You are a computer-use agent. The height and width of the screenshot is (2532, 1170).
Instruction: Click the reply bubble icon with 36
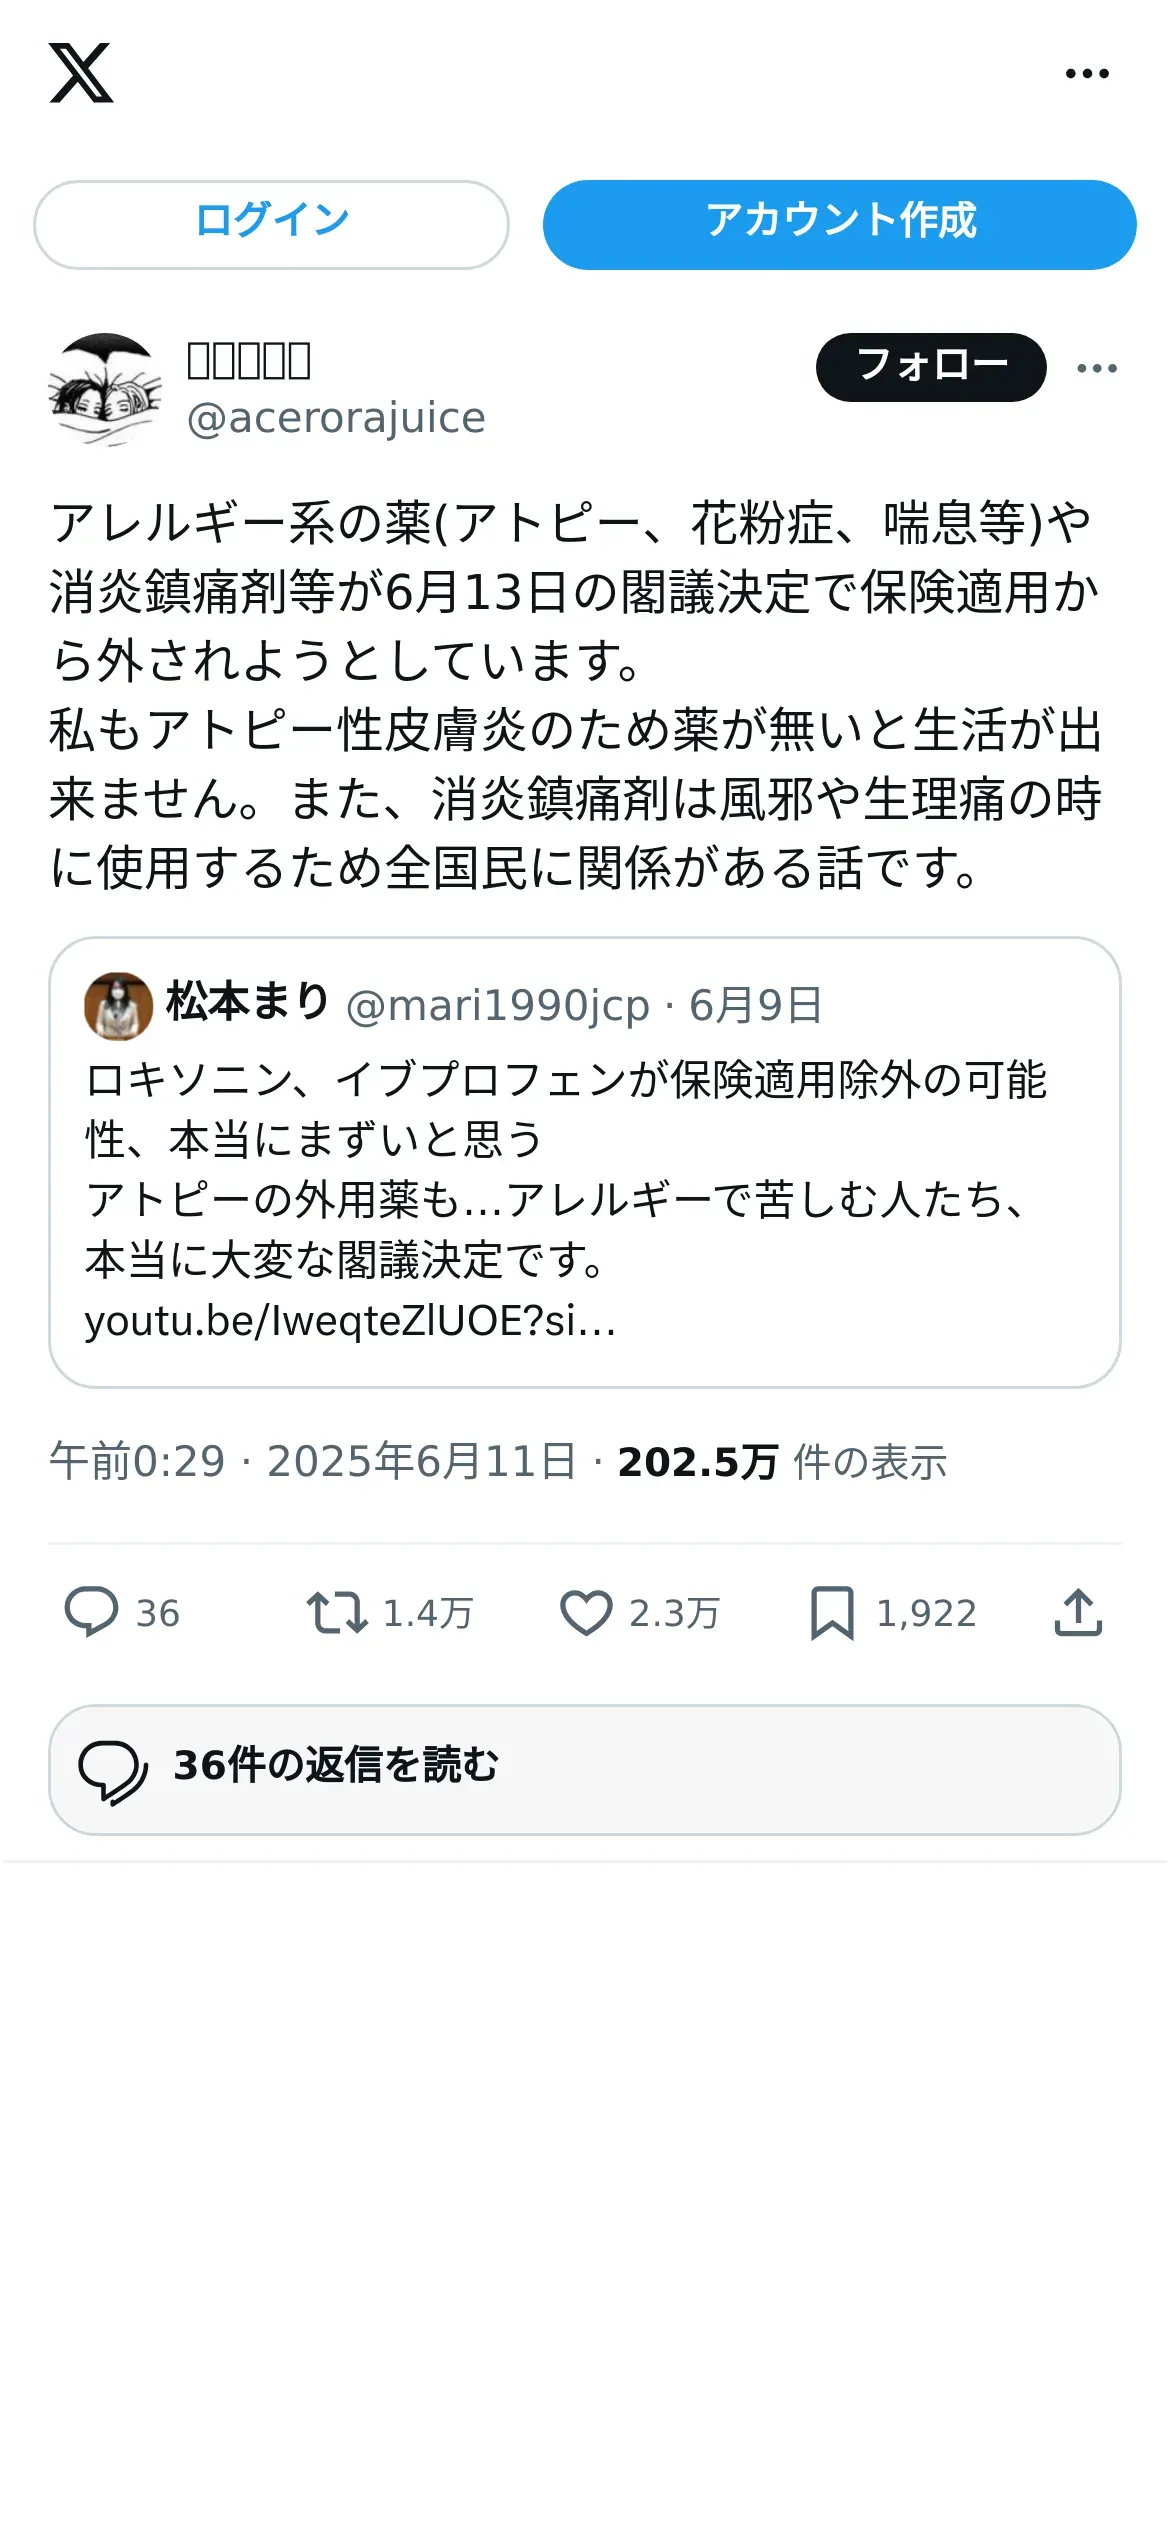coord(92,1612)
